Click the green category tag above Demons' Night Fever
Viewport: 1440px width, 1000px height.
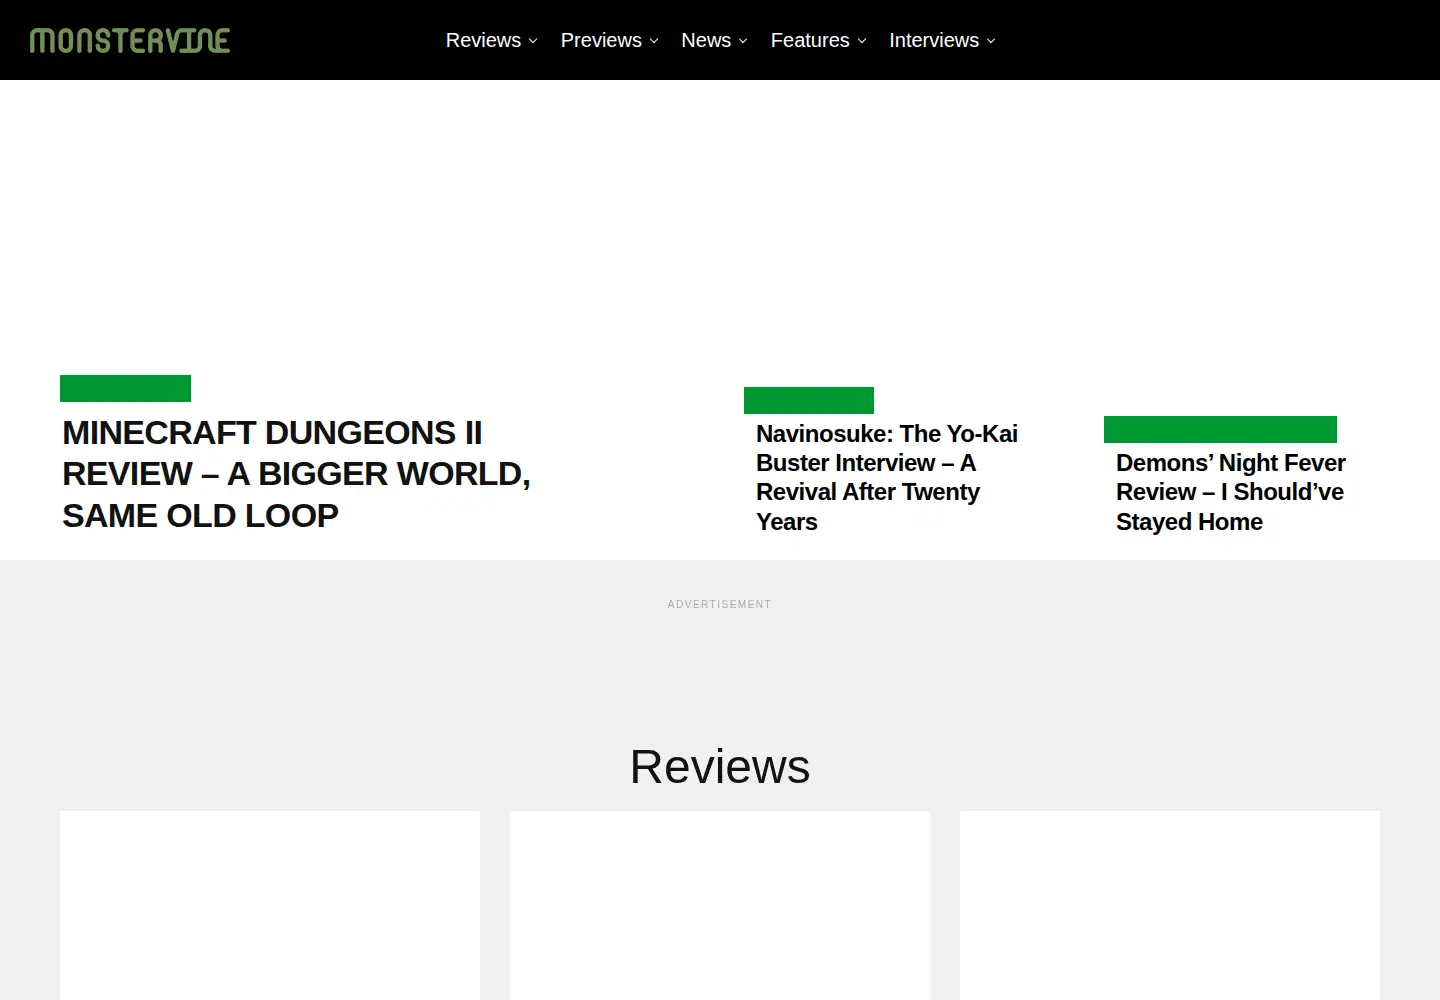1220,429
